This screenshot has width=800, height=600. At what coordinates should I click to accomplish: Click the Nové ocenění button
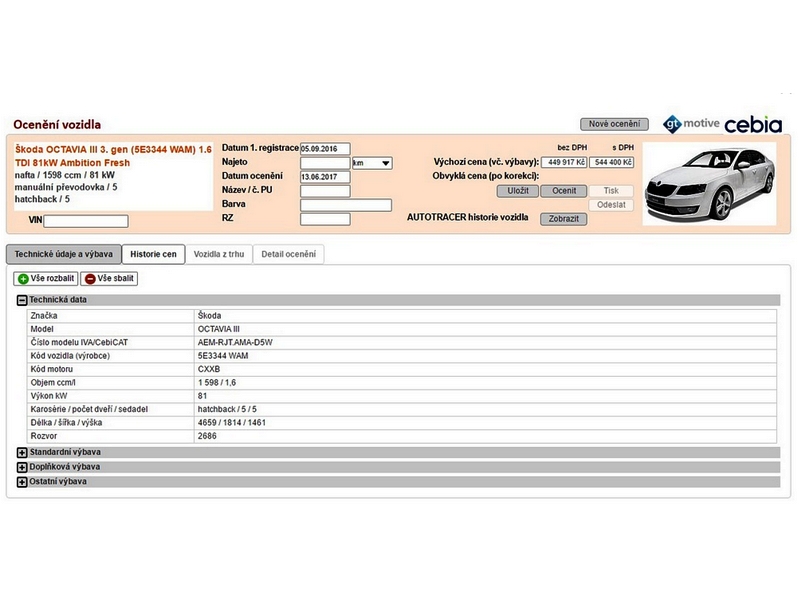614,124
